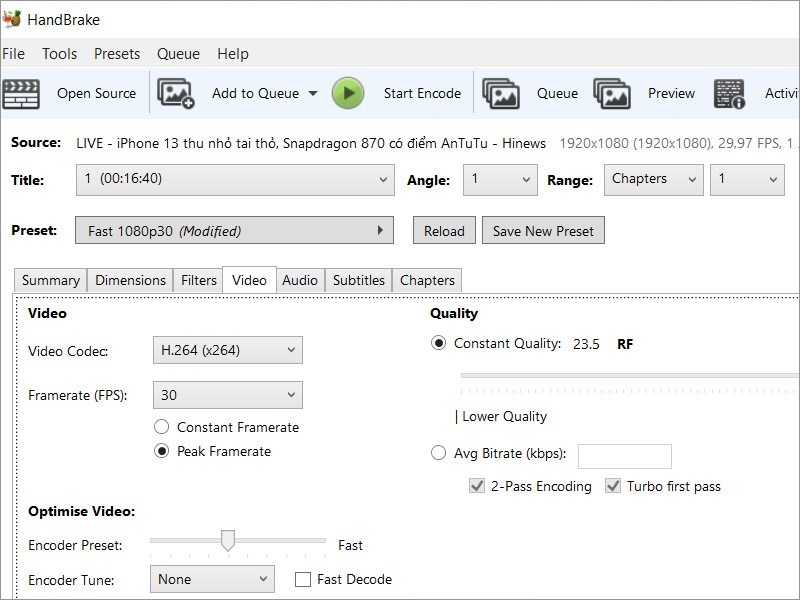Switch to the Audio tab
800x600 pixels.
[x=300, y=280]
